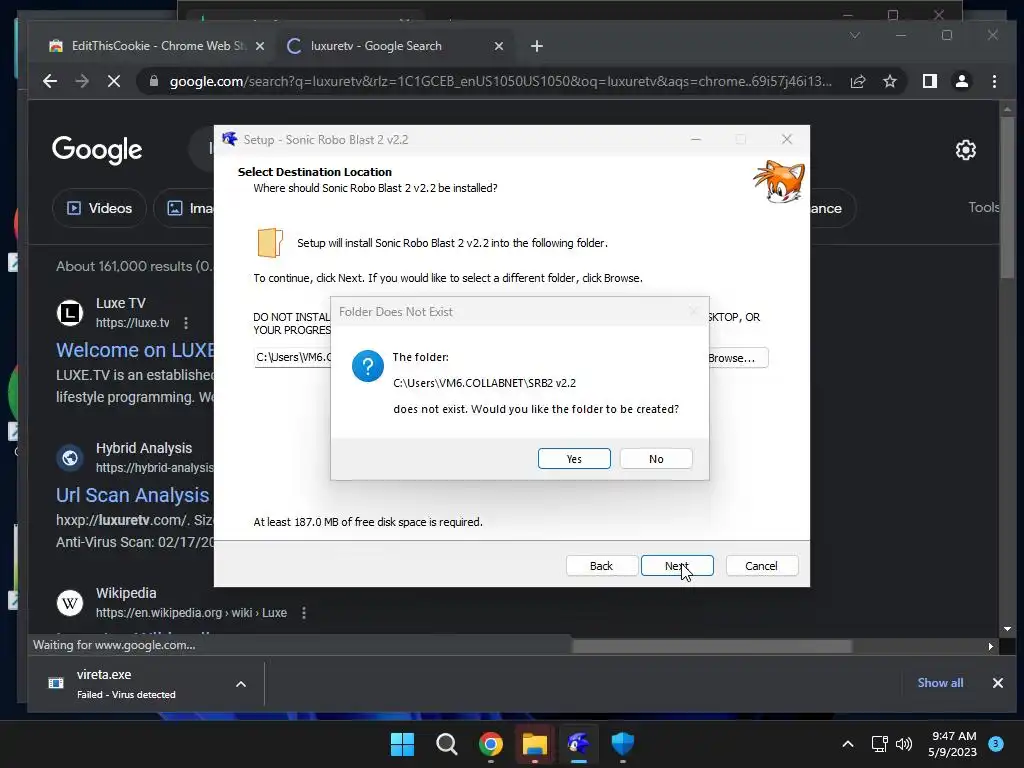Switch to EditThisCookie Chrome Web Store tab

tap(157, 46)
